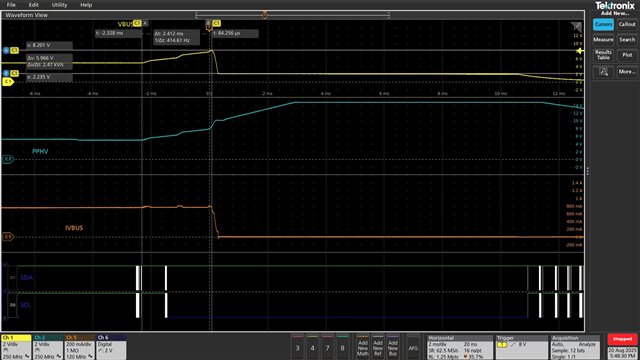Image resolution: width=640 pixels, height=360 pixels.
Task: Open the More... add new options
Action: point(627,72)
